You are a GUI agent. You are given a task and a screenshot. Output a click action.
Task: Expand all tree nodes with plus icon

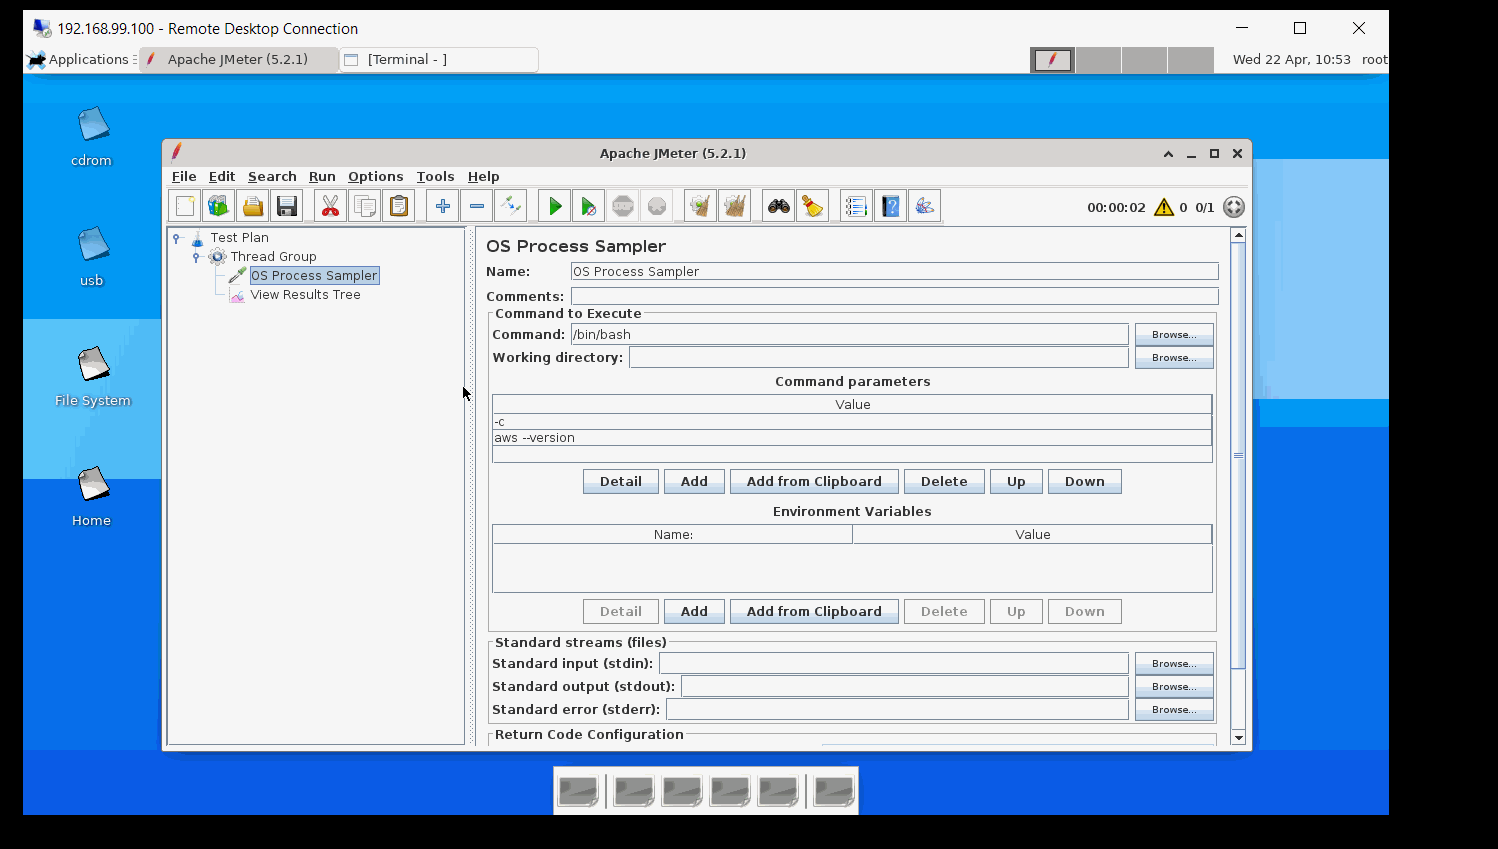click(442, 206)
